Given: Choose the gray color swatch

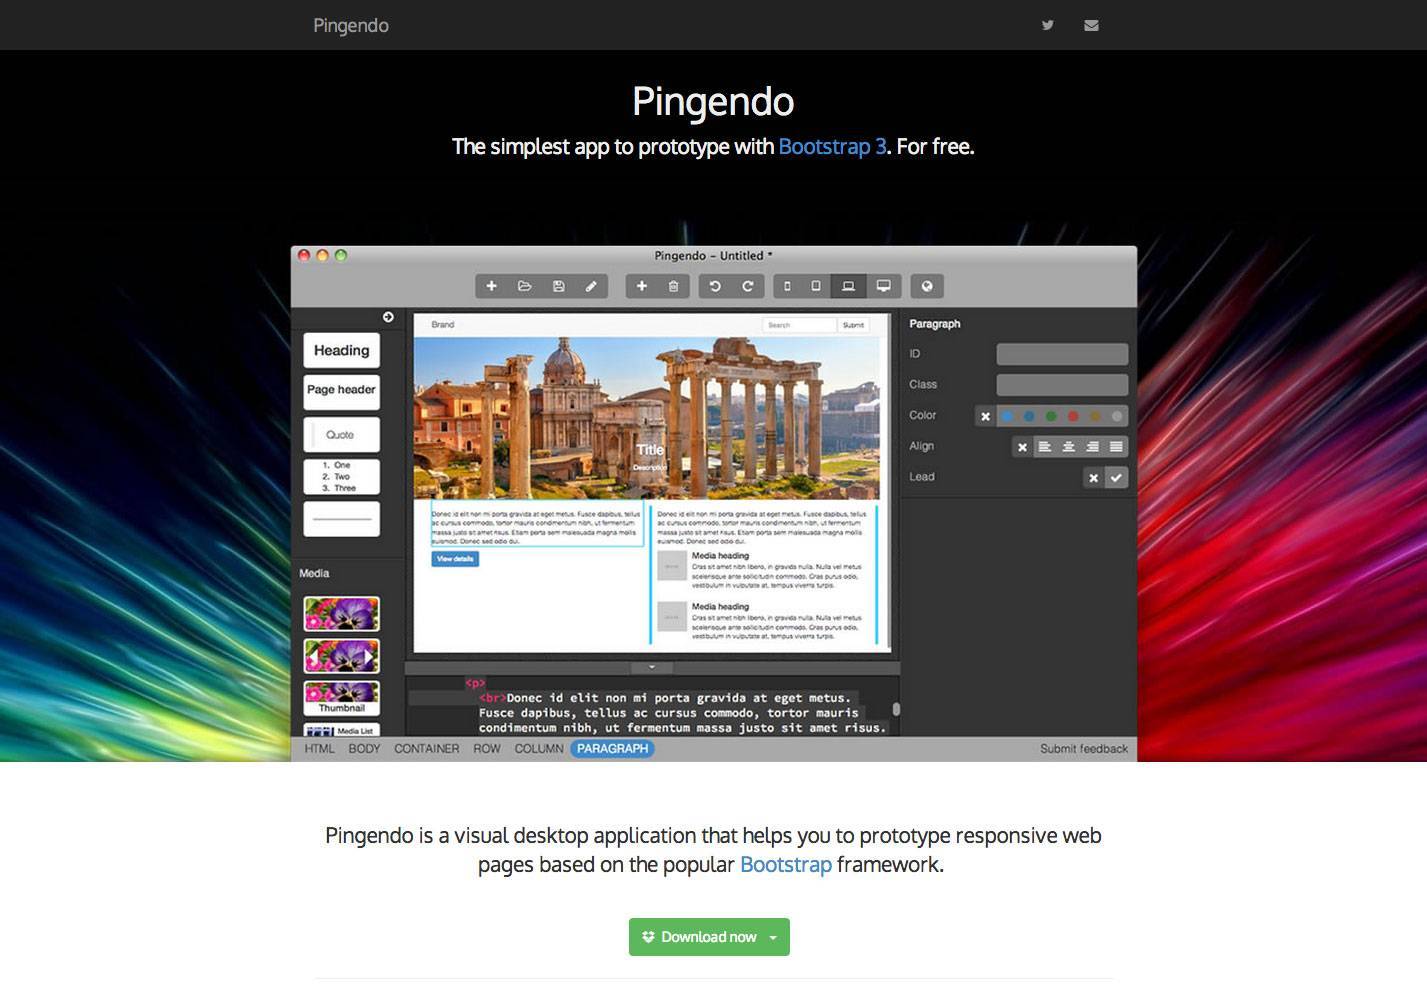Looking at the screenshot, I should [1117, 416].
